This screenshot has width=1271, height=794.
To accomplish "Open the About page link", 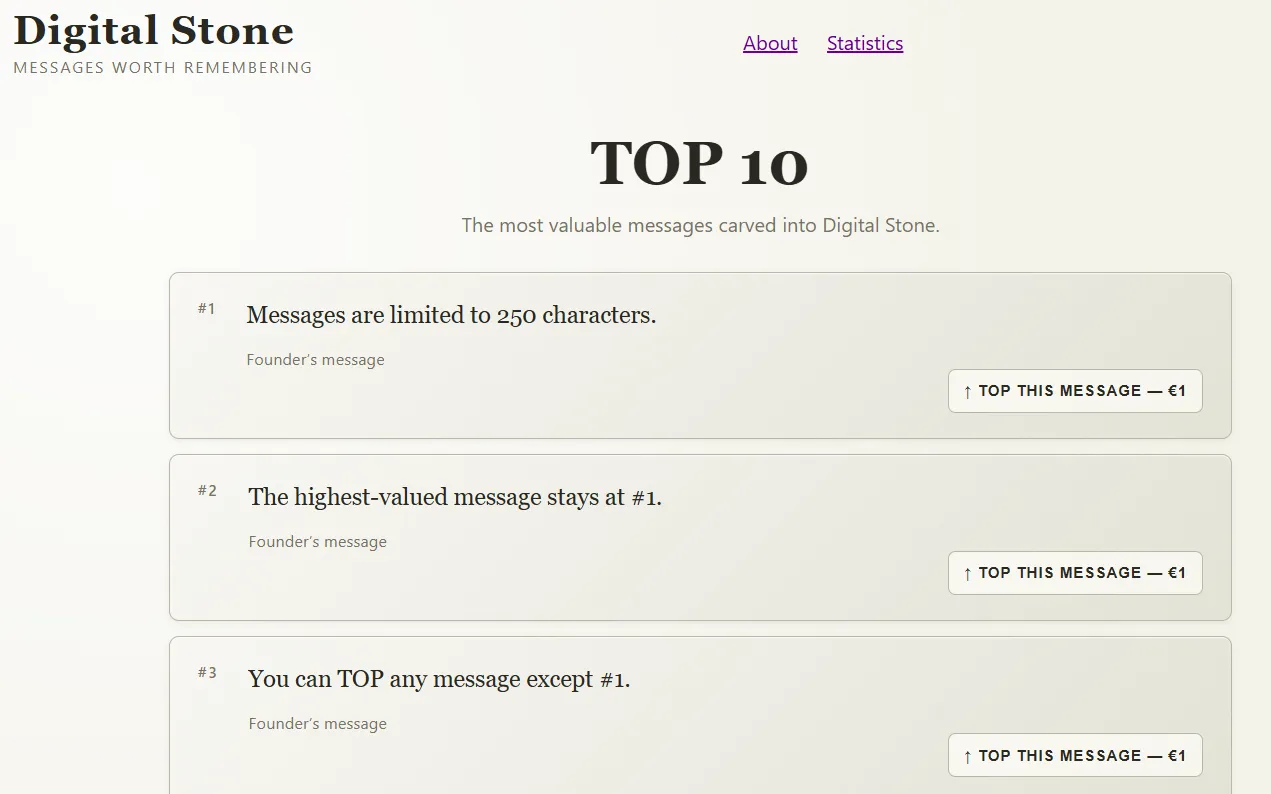I will click(x=770, y=43).
